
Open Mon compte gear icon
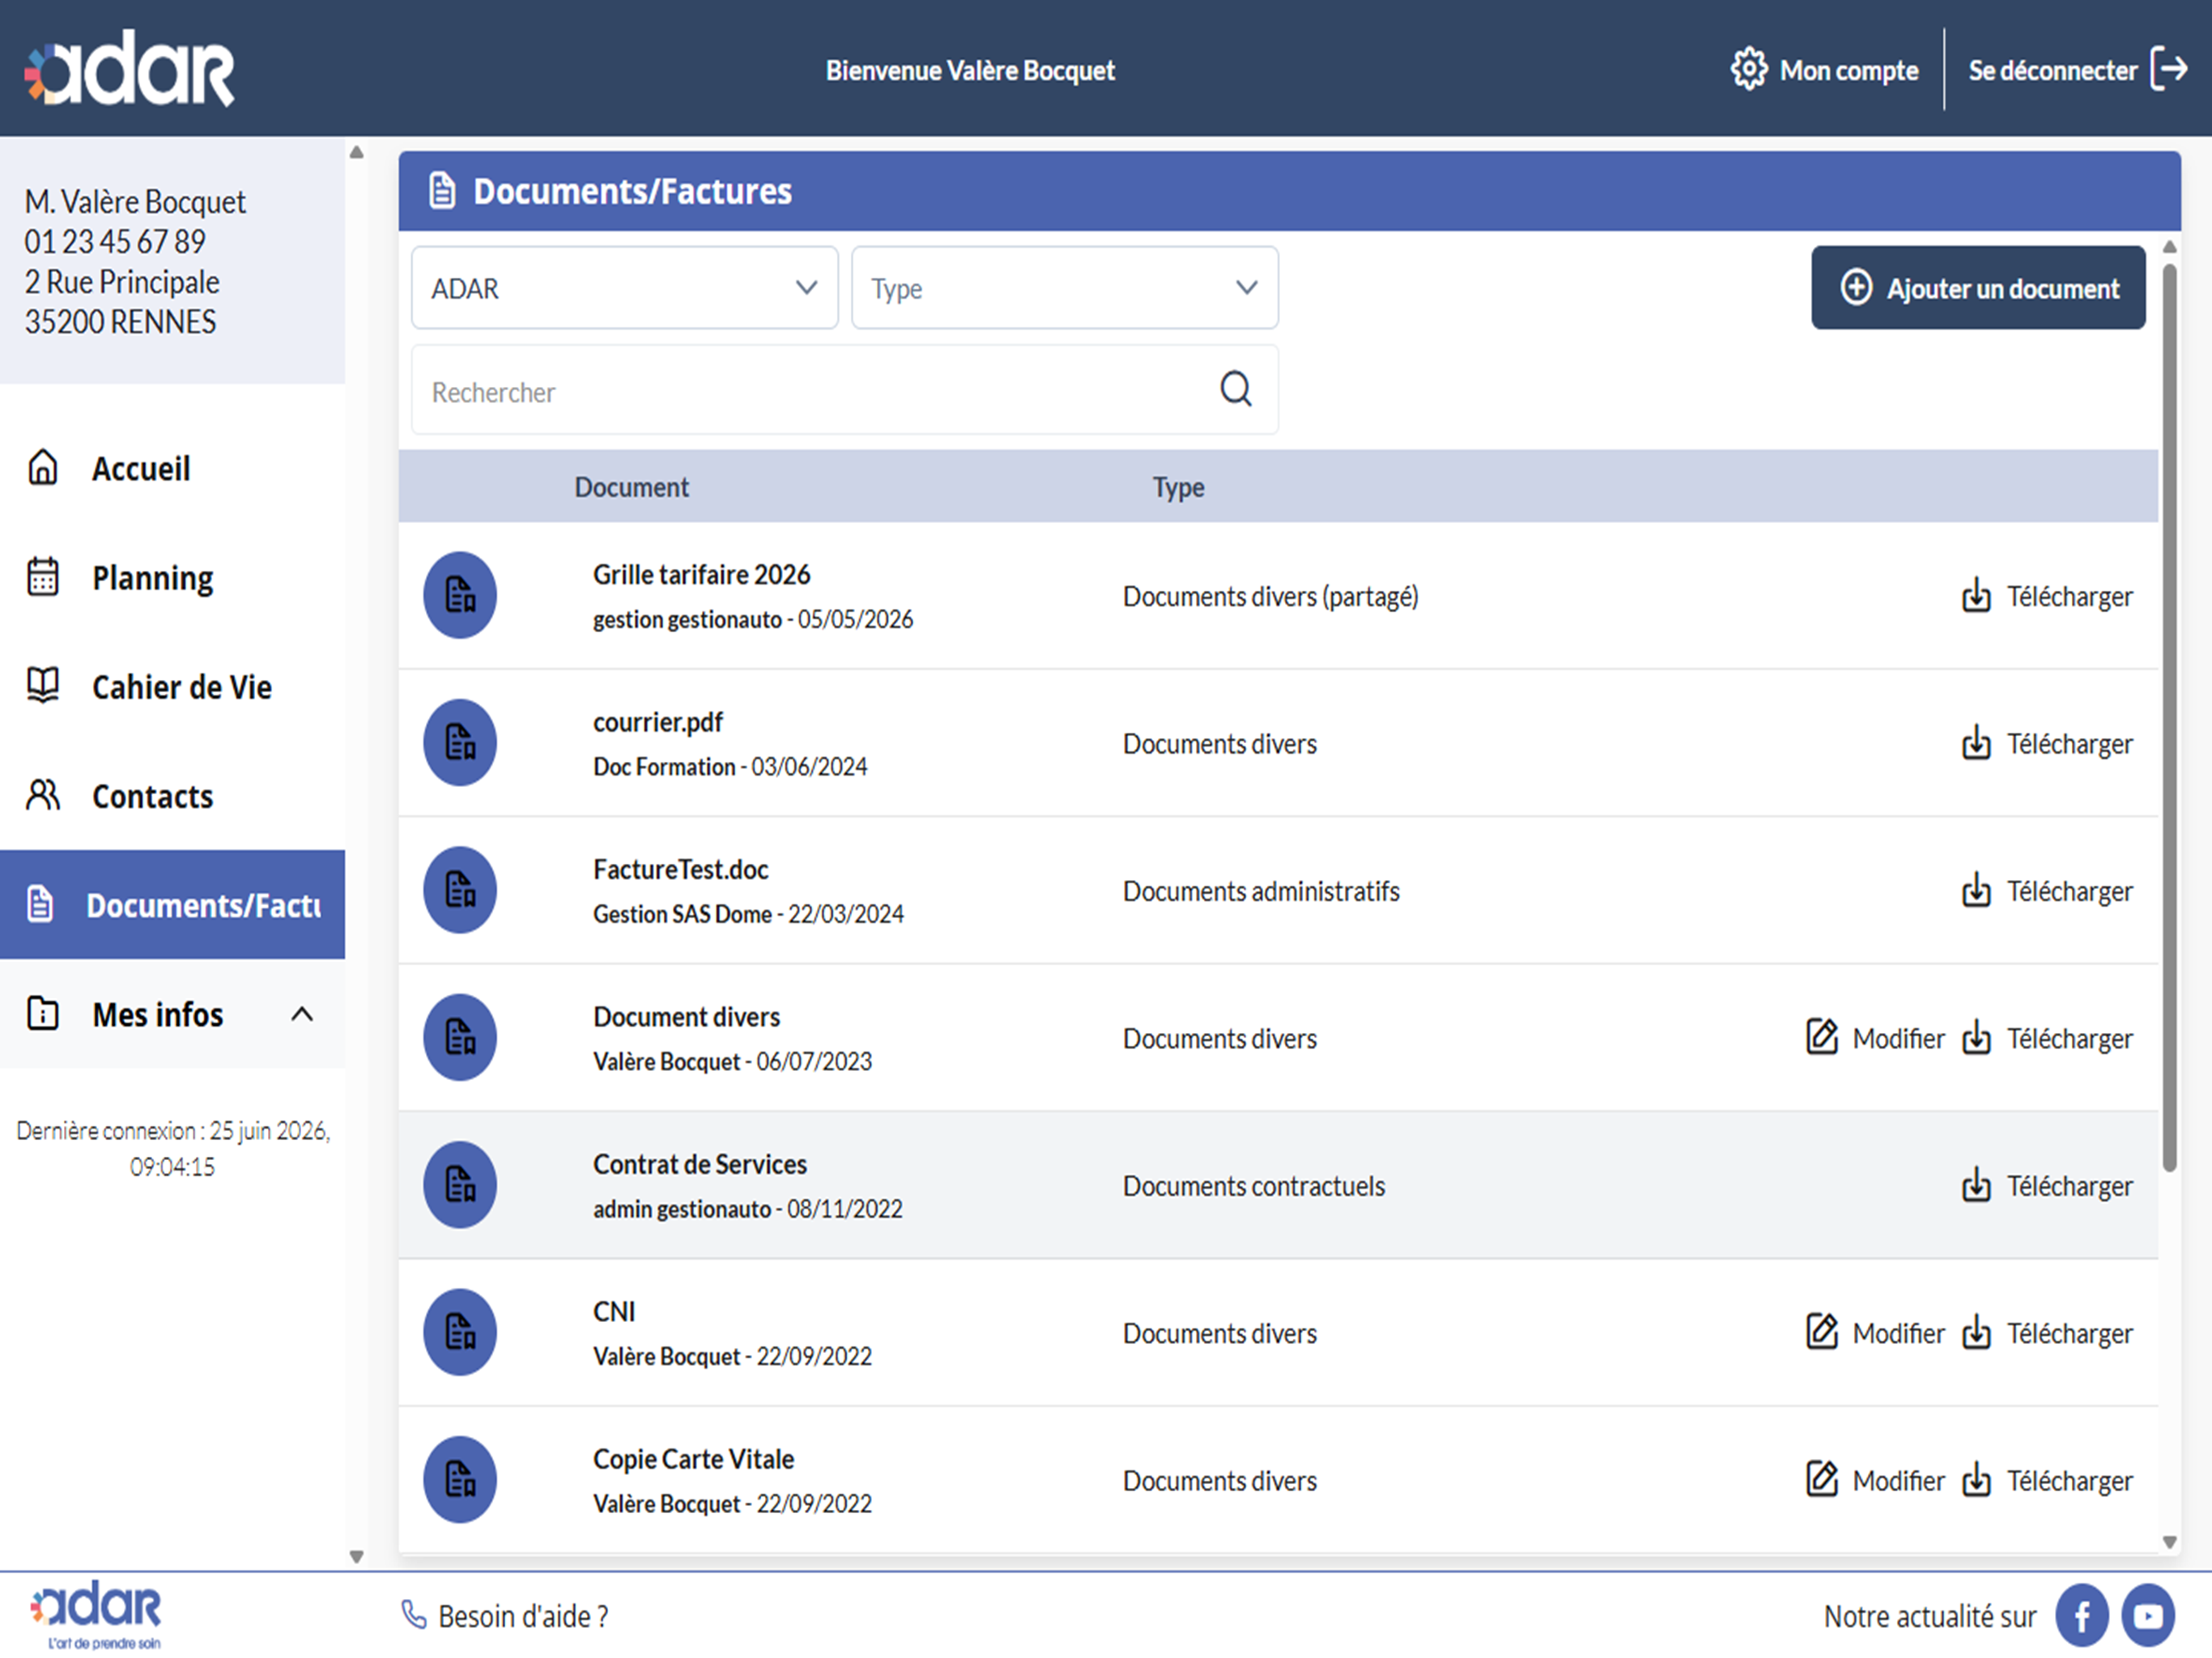tap(1749, 69)
